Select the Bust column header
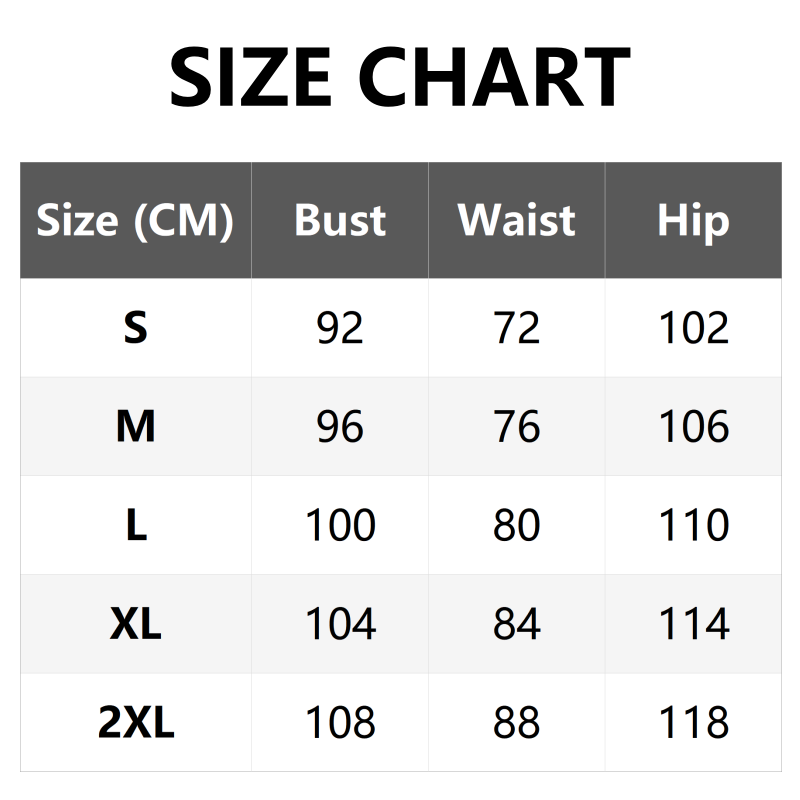800x800 pixels. click(x=340, y=220)
